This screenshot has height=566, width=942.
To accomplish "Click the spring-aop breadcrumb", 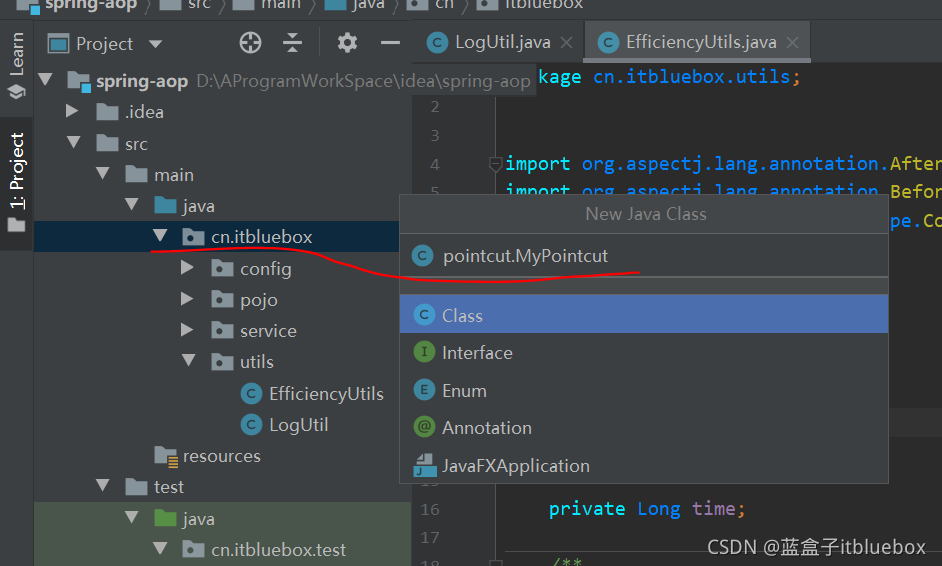I will pos(91,5).
